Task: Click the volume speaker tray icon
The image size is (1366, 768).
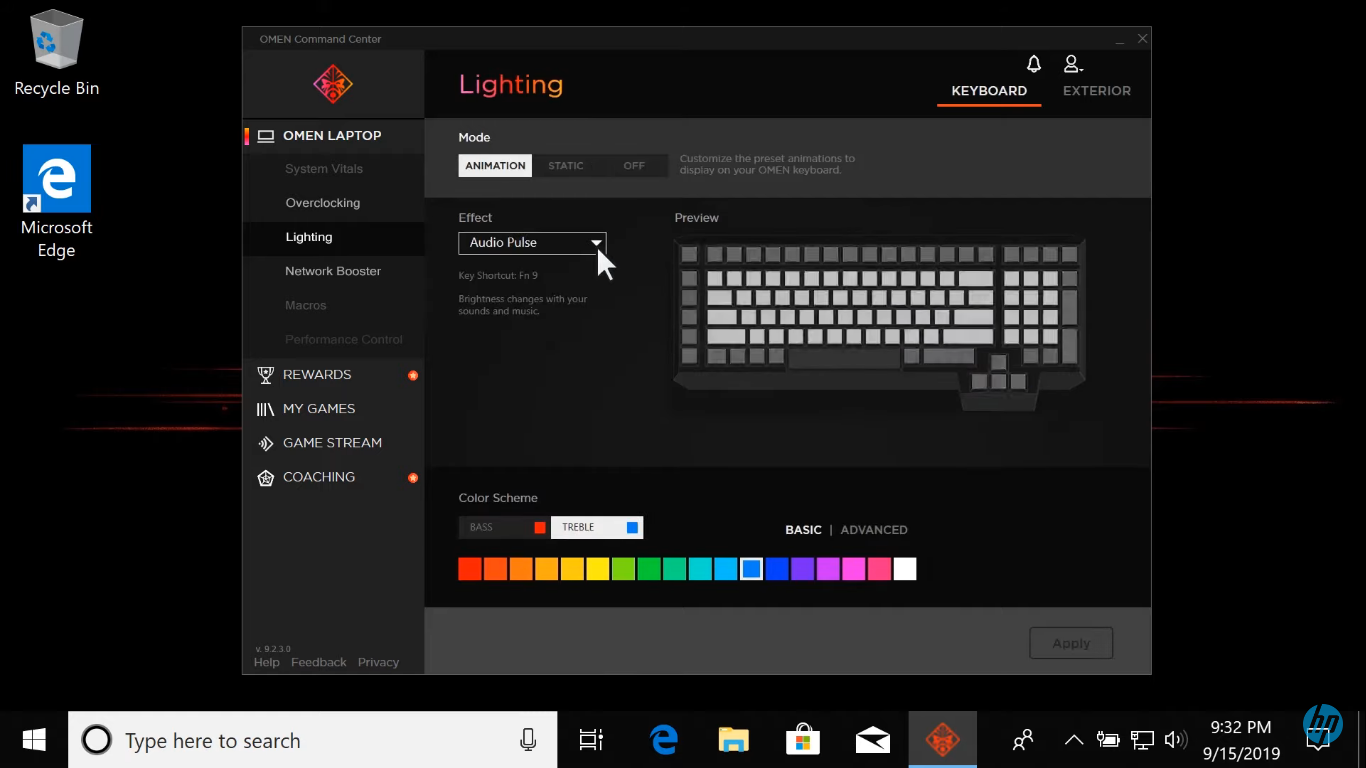Action: [1176, 740]
